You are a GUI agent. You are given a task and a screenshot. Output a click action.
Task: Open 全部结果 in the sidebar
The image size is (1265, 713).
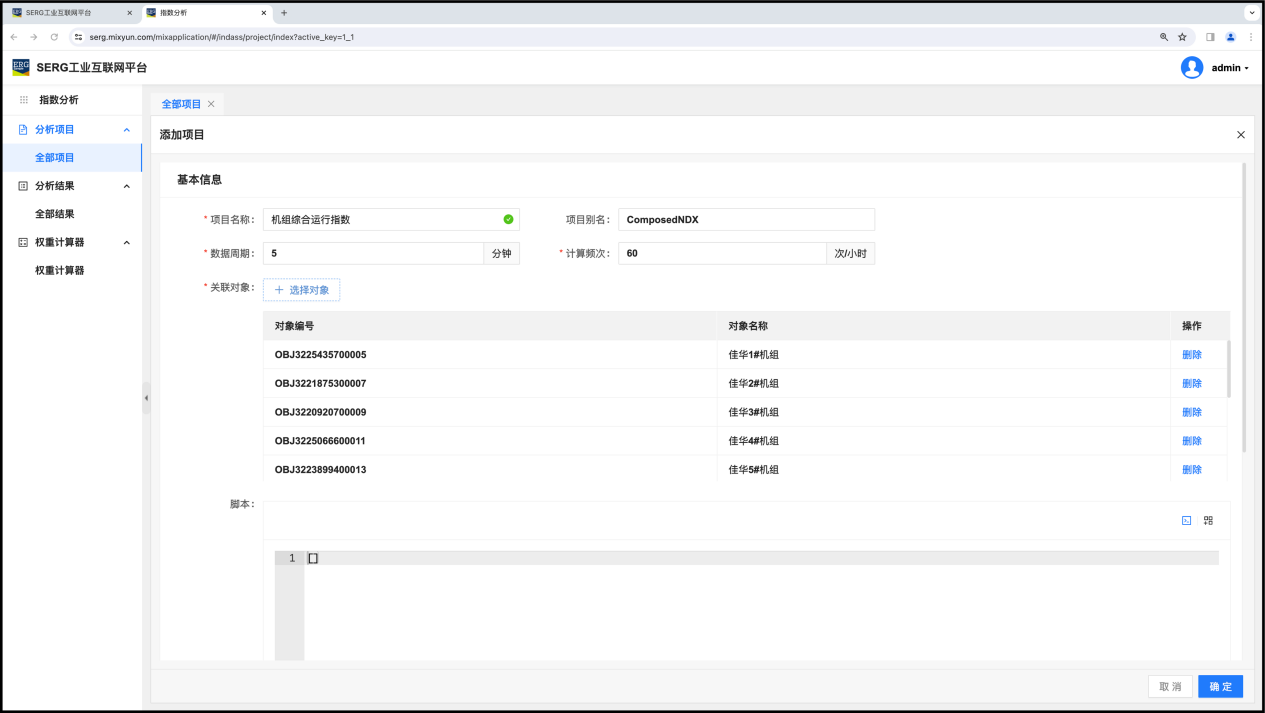pos(55,214)
